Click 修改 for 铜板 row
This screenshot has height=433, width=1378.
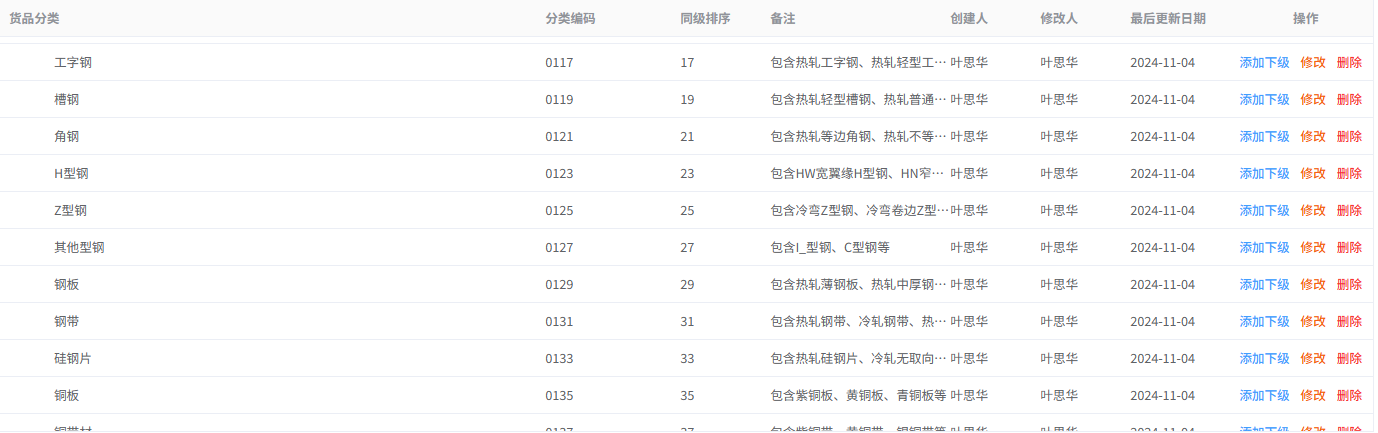coord(1313,395)
